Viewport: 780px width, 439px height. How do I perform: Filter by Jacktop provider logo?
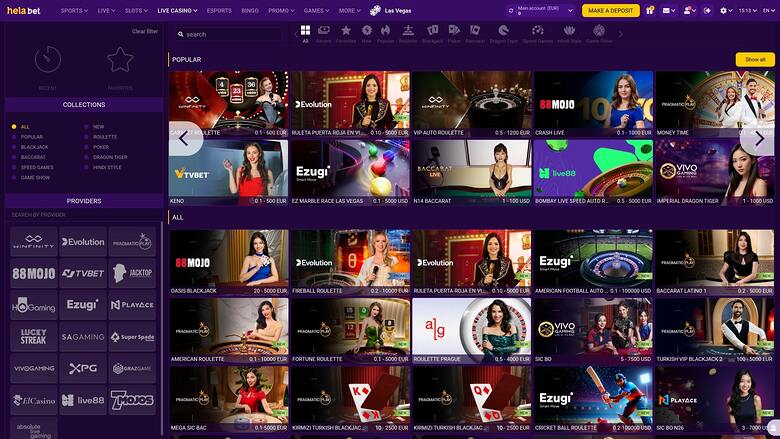click(132, 273)
